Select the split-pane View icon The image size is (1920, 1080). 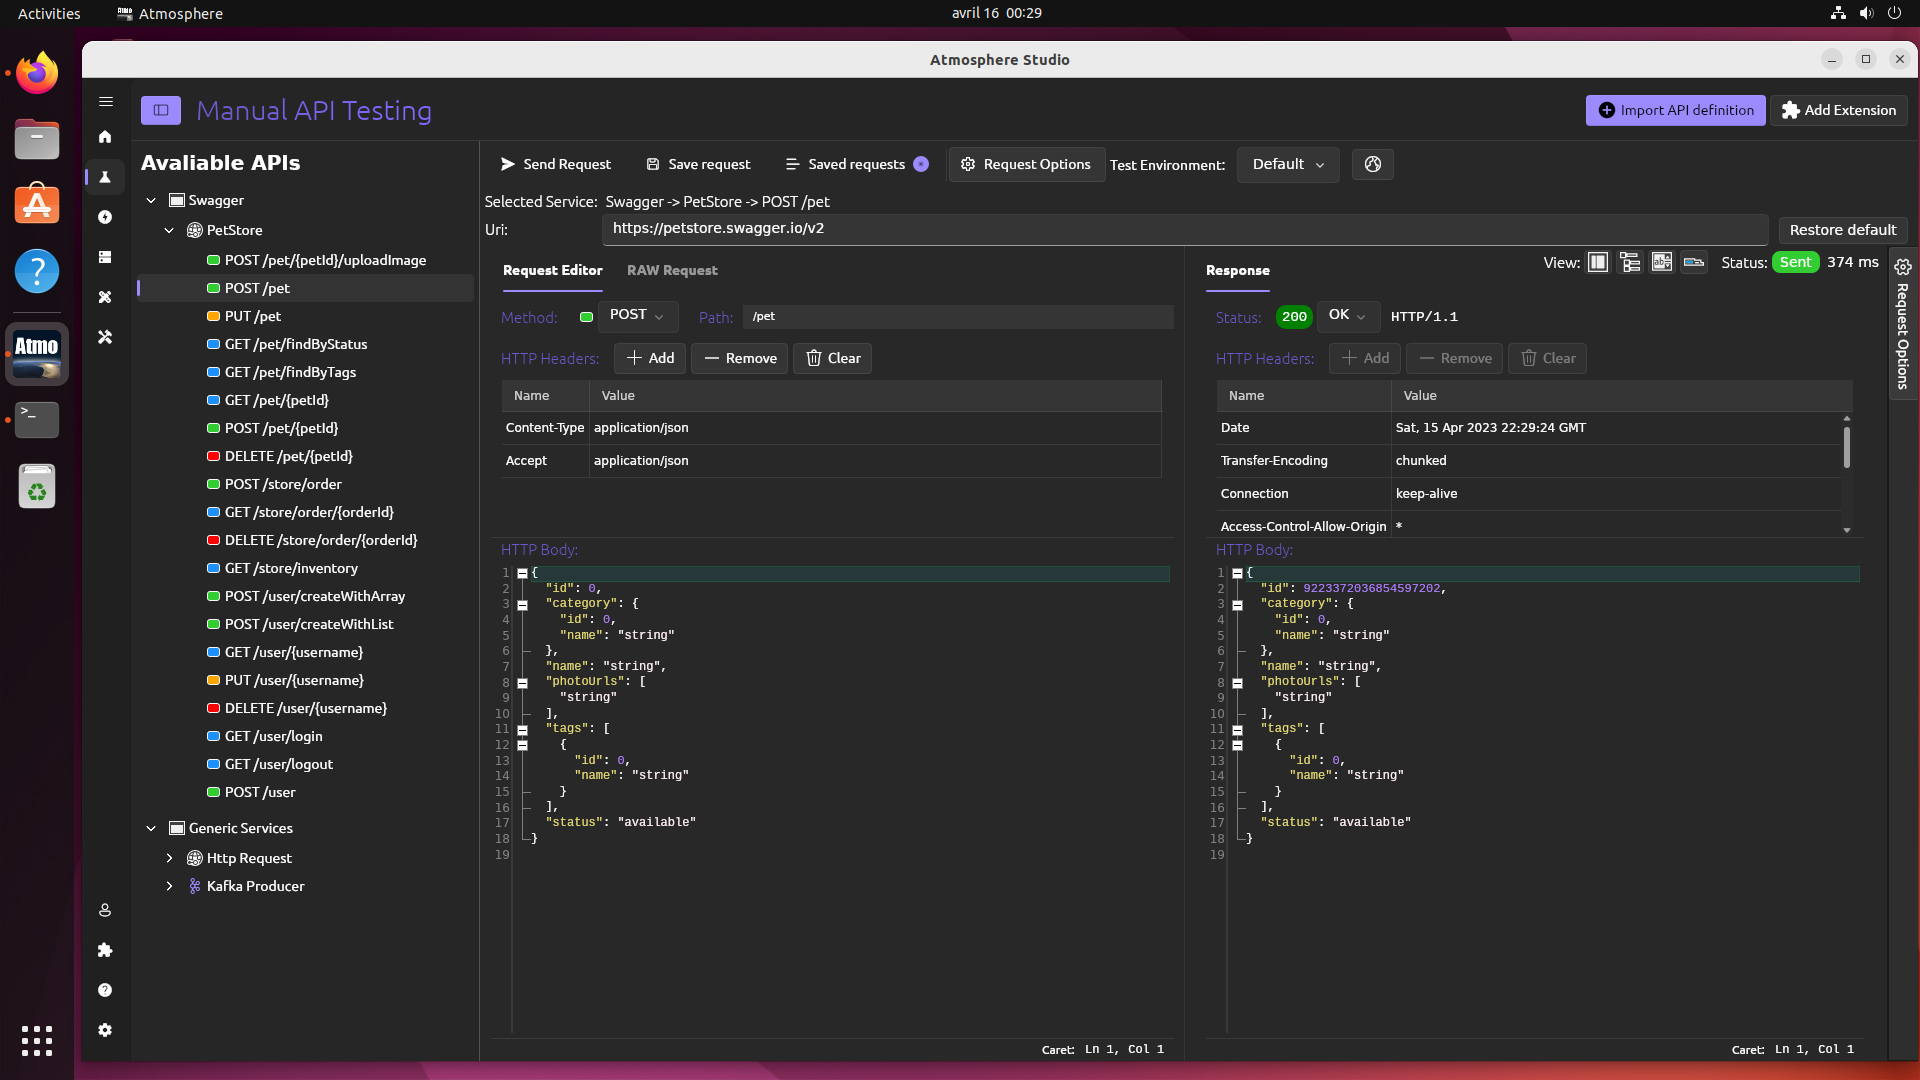coord(1597,262)
